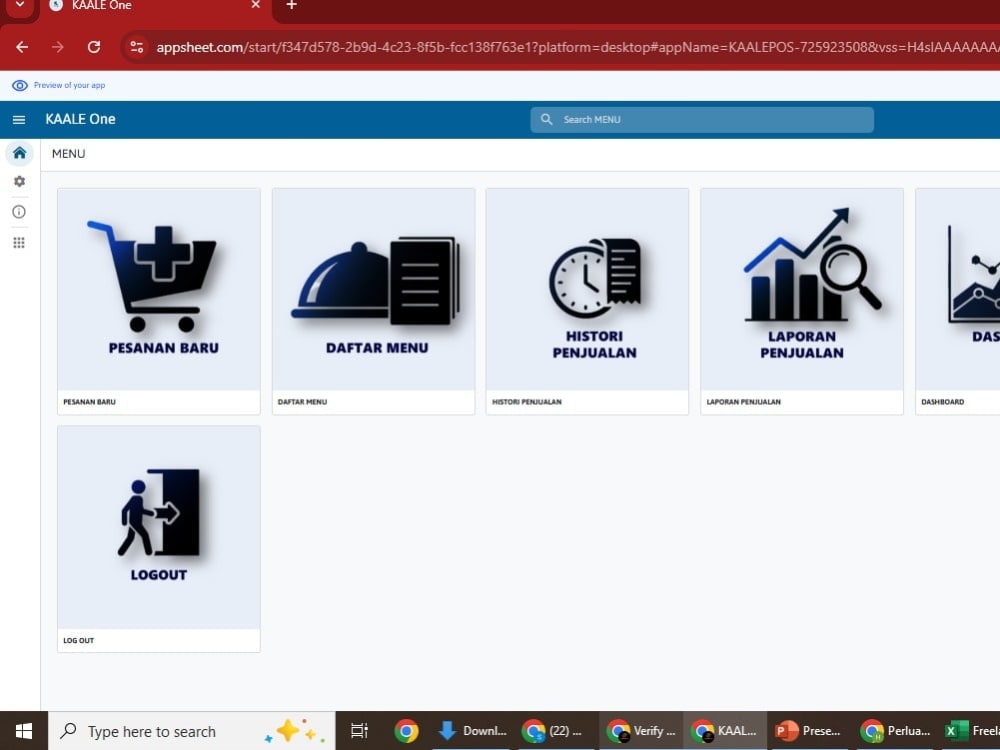Viewport: 1000px width, 750px height.
Task: Select the appsheet.com address bar URL
Action: (x=577, y=47)
